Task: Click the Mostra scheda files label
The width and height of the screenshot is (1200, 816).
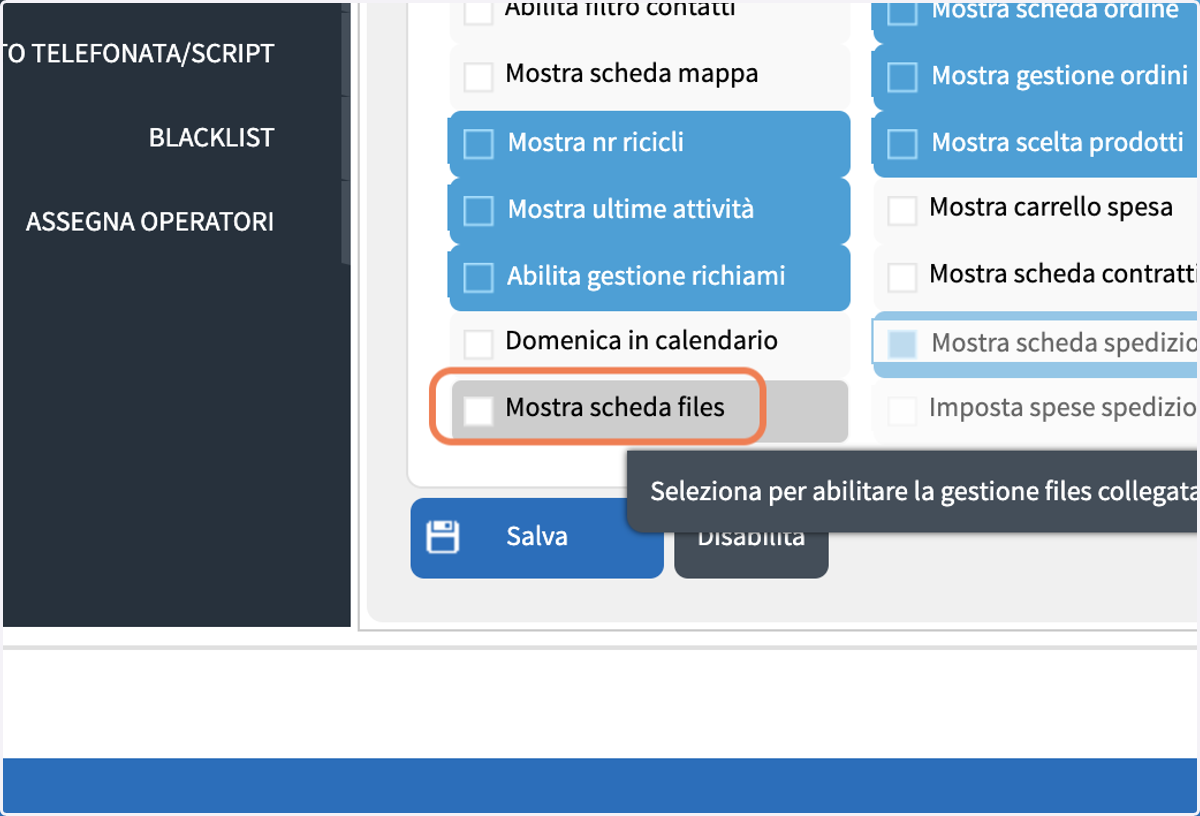Action: pyautogui.click(x=615, y=408)
